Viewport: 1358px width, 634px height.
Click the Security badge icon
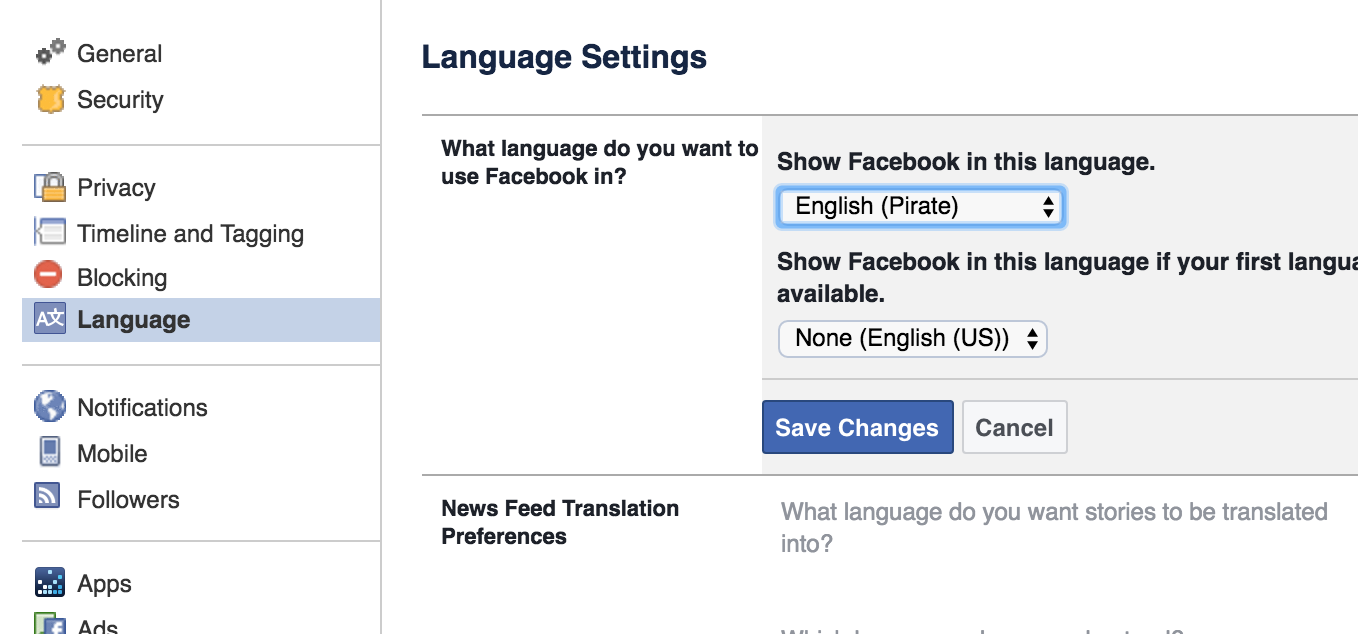[50, 99]
